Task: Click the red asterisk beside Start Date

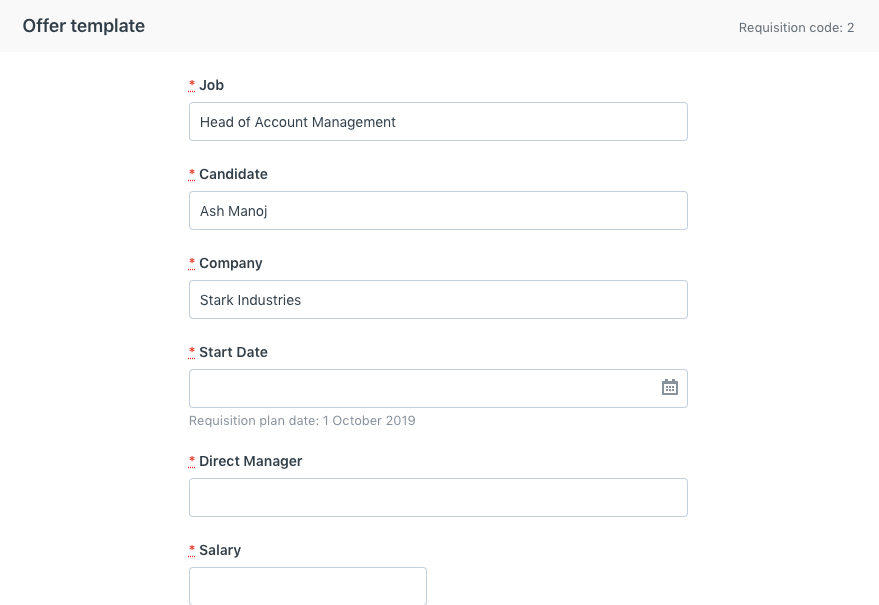Action: [192, 352]
